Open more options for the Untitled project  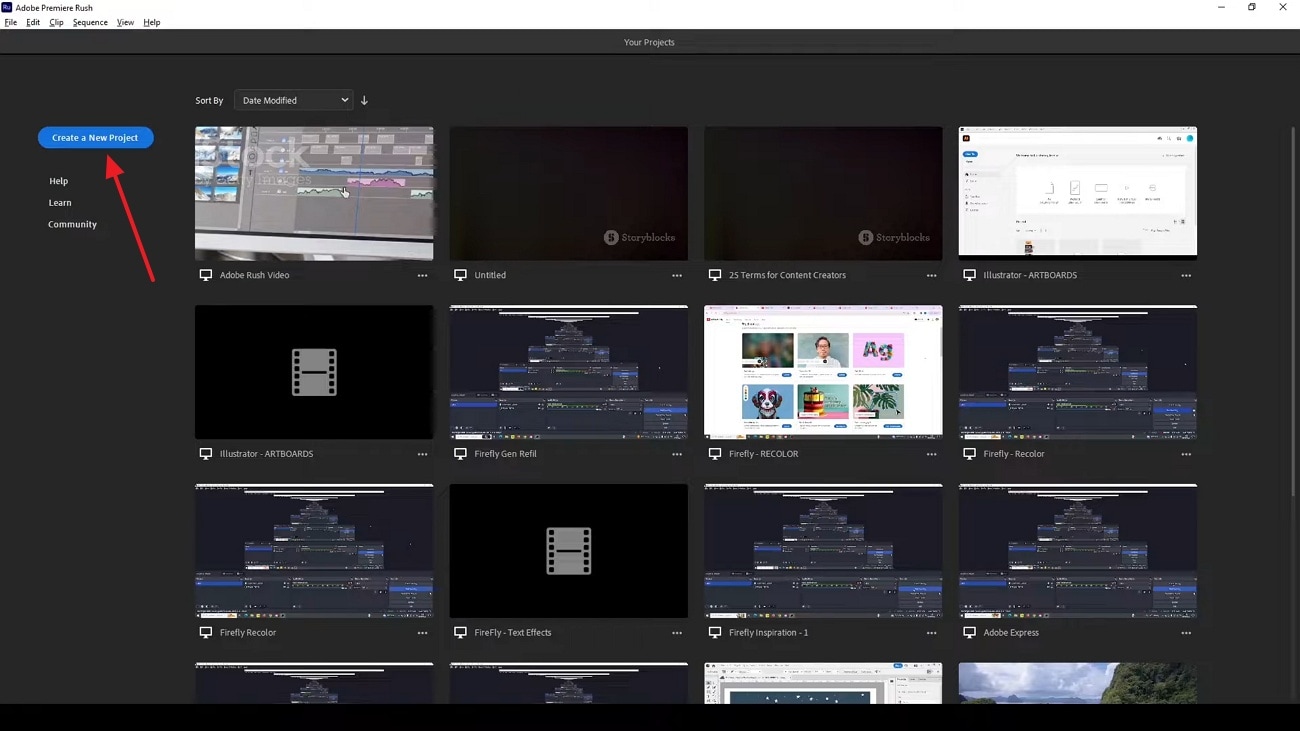point(677,275)
